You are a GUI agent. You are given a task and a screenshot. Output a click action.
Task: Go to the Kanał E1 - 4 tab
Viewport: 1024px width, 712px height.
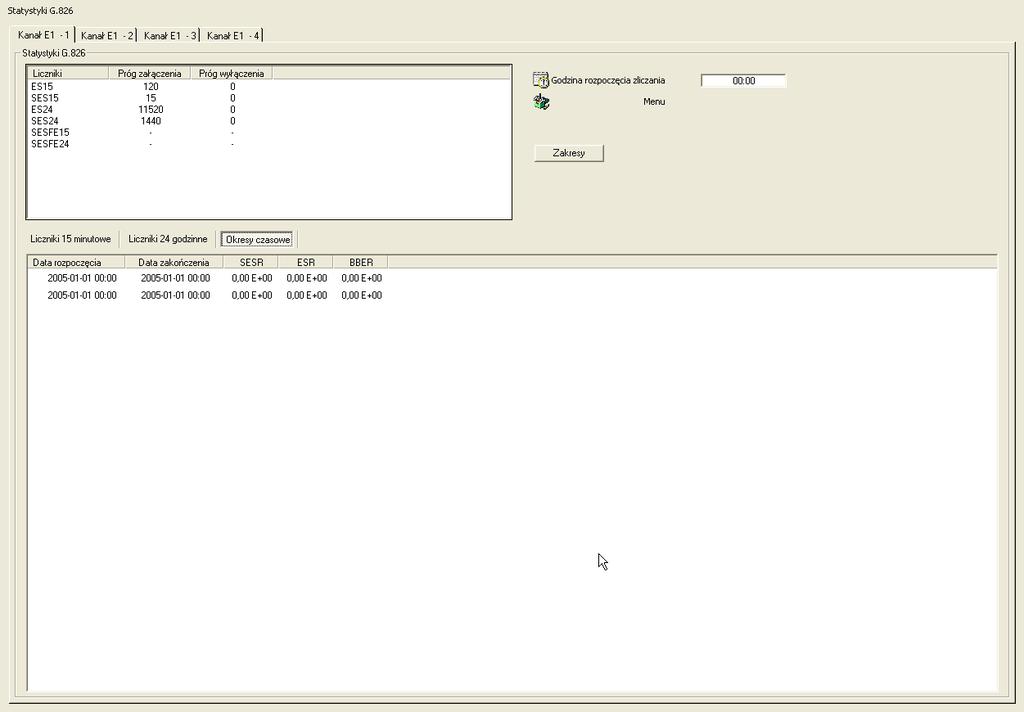(232, 35)
